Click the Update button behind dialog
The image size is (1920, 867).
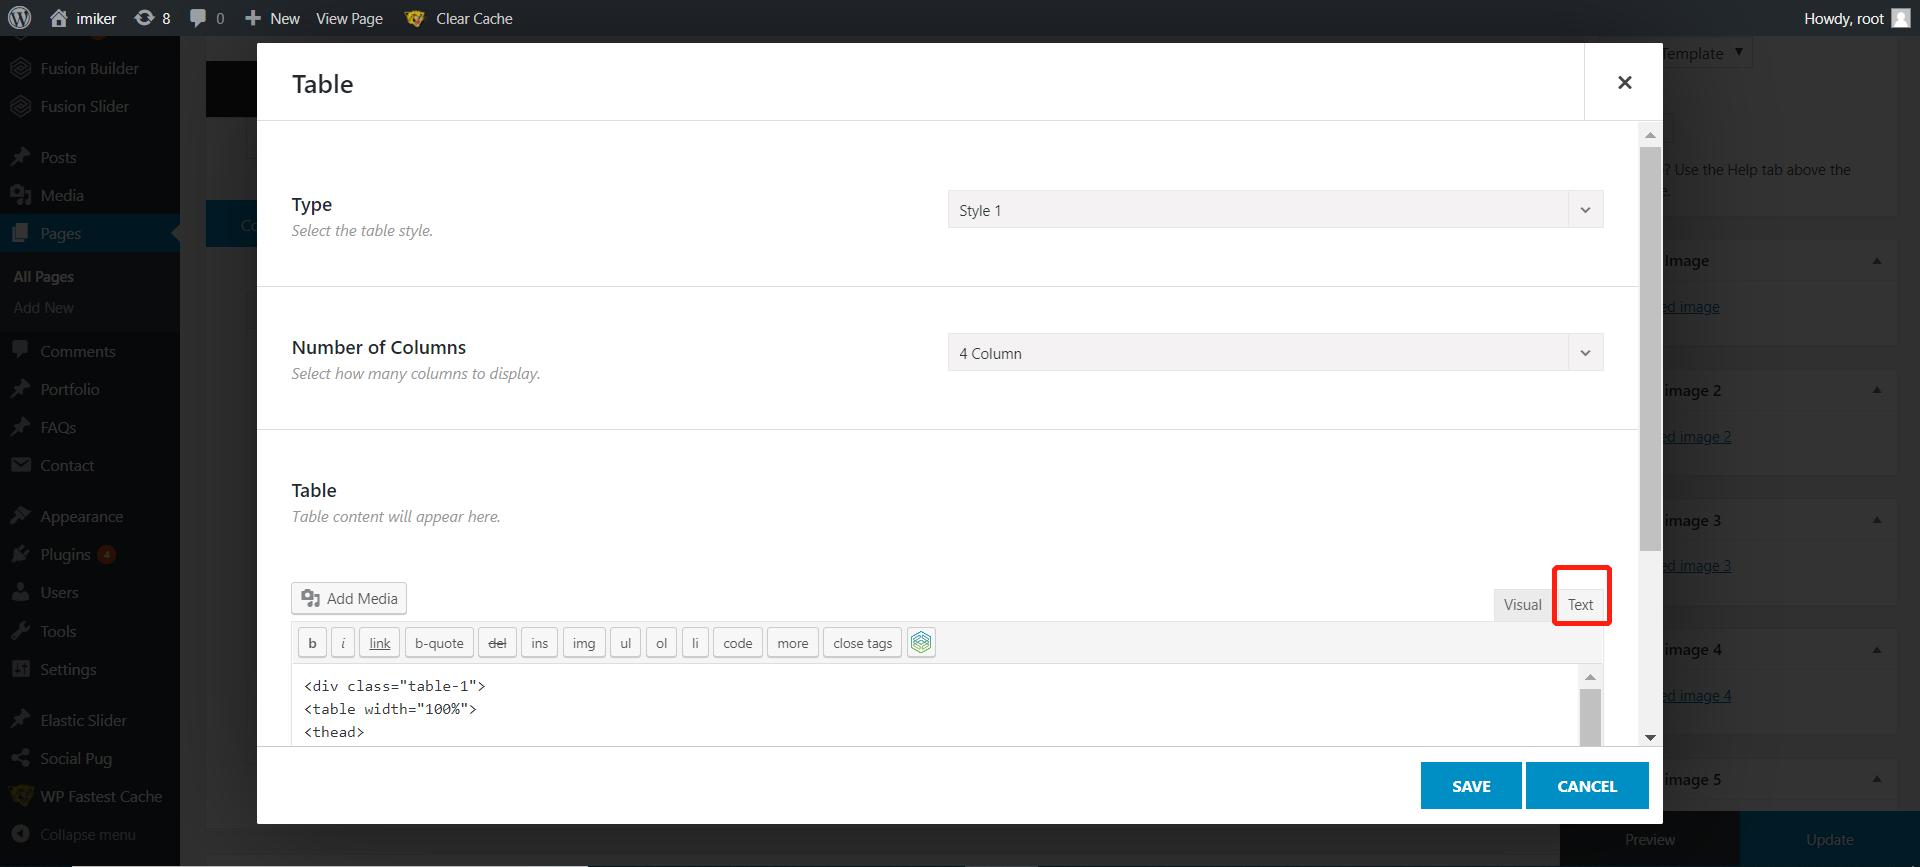1829,840
